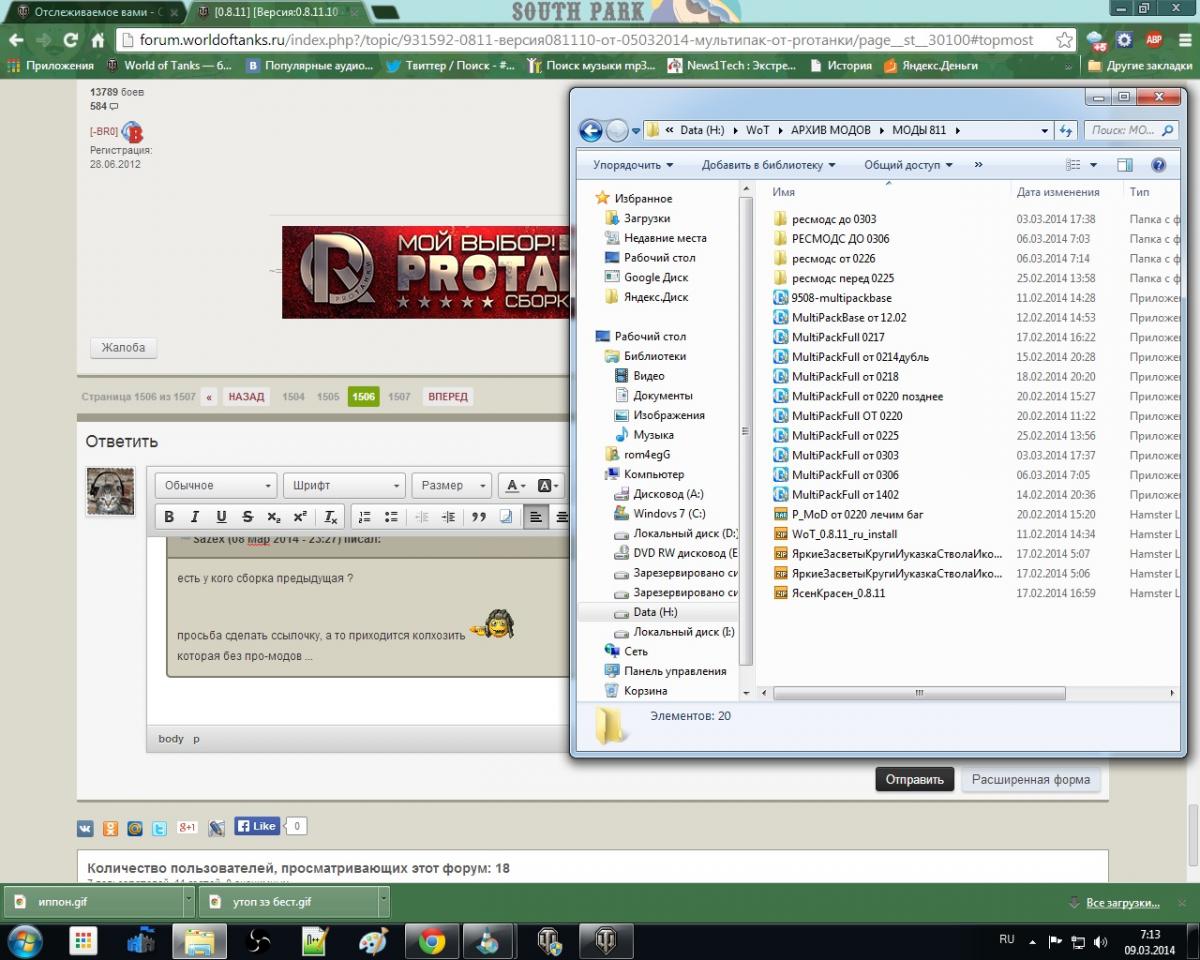Click the remove formatting icon
Image resolution: width=1200 pixels, height=960 pixels.
click(330, 517)
